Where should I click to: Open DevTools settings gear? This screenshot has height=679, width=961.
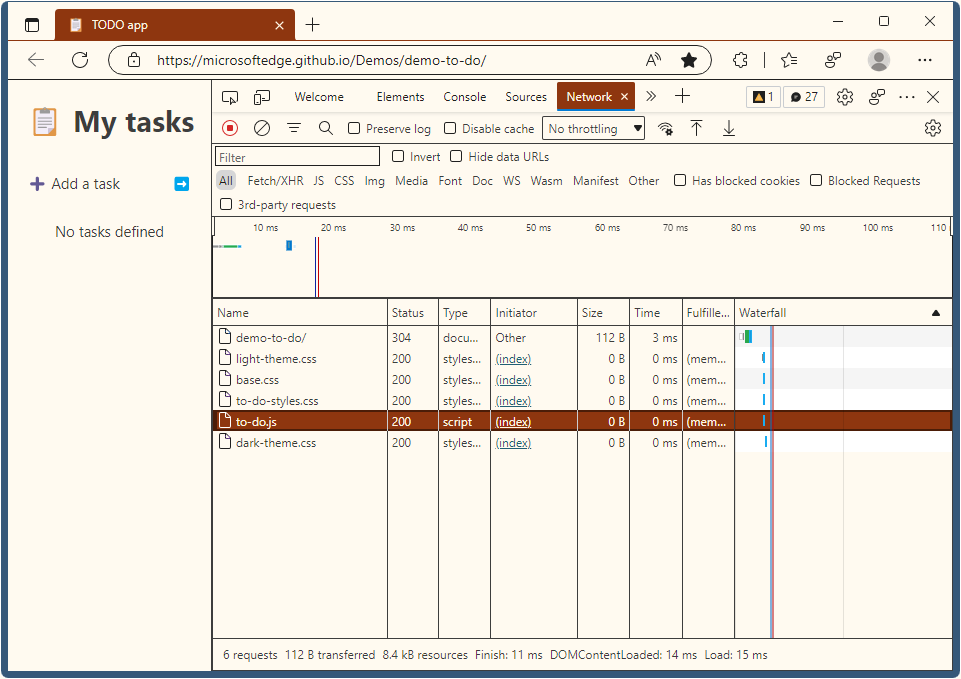844,96
